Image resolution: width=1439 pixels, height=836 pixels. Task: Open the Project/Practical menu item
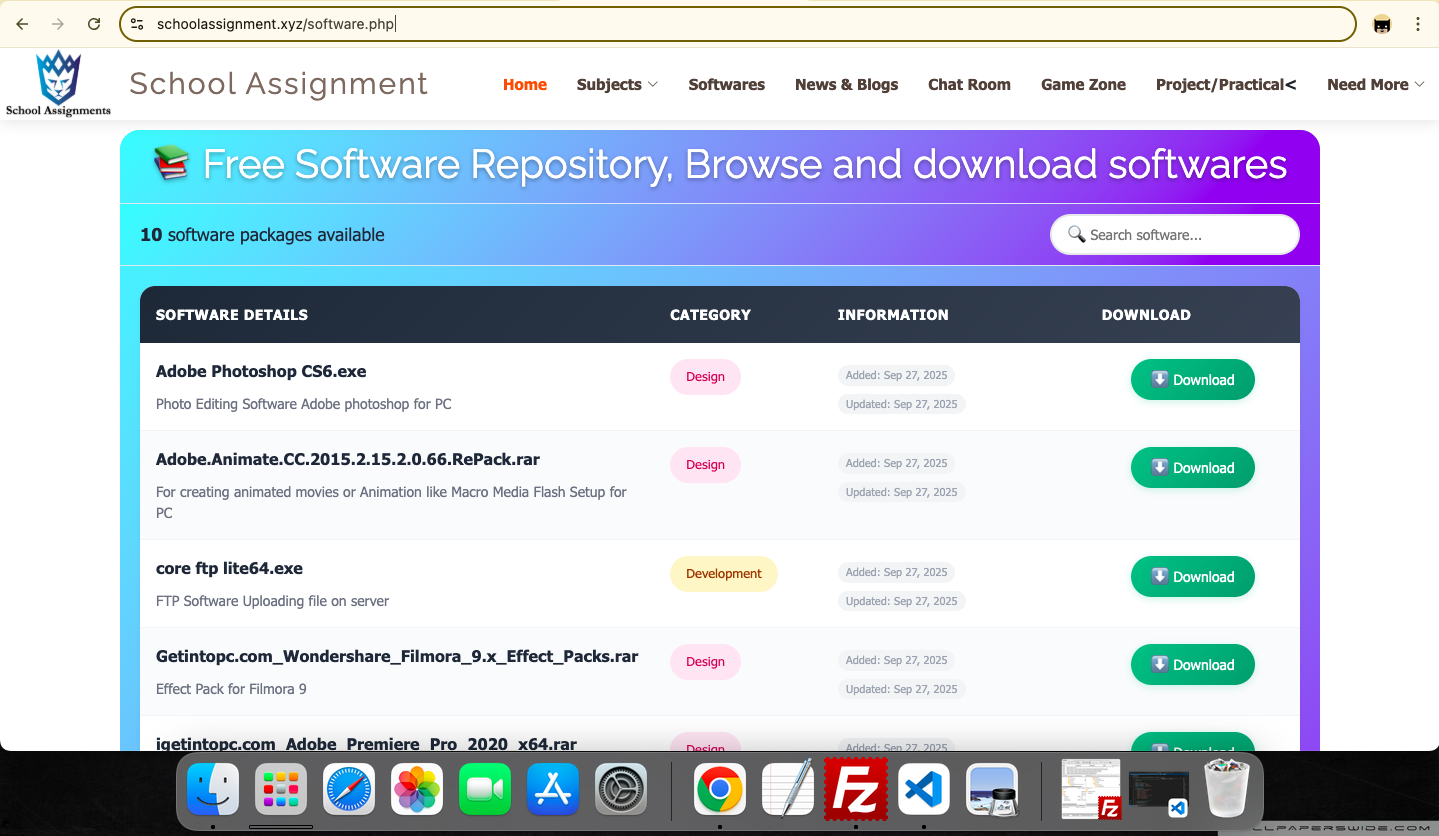tap(1226, 85)
